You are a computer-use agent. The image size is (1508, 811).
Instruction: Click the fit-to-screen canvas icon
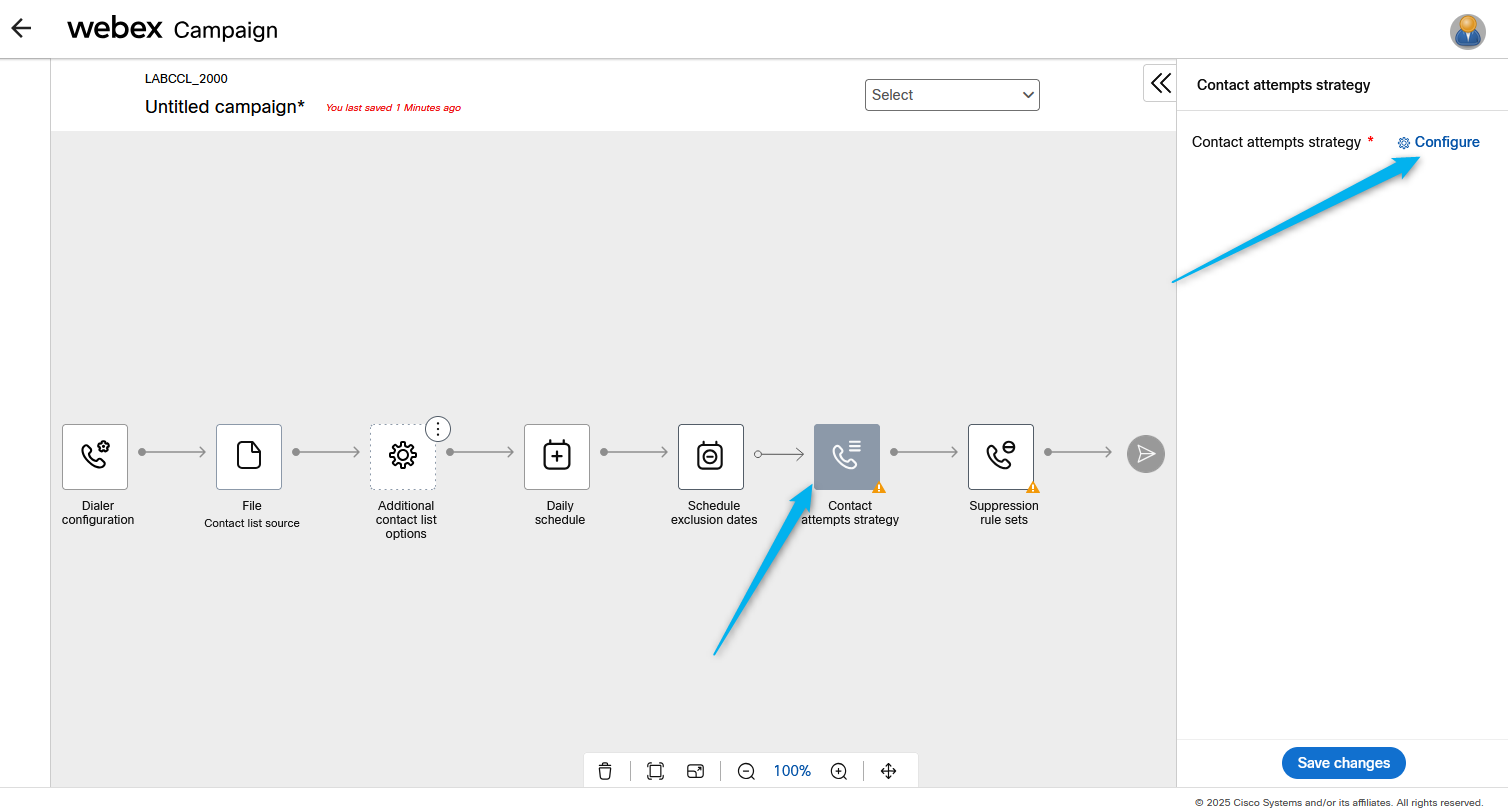click(655, 771)
